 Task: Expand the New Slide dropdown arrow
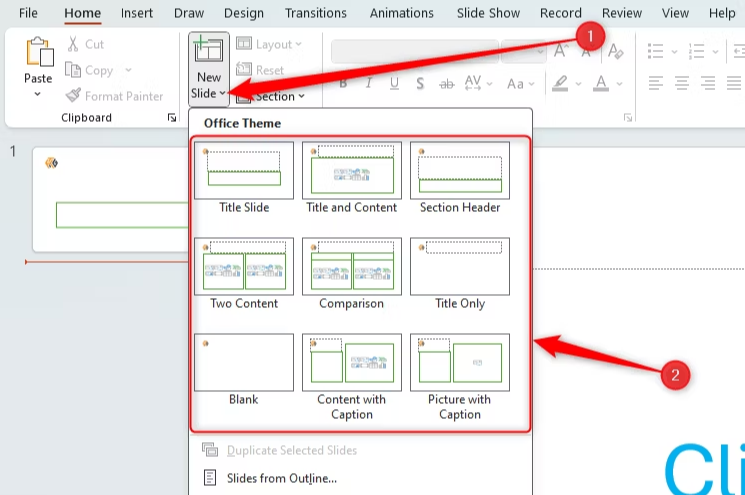point(222,94)
